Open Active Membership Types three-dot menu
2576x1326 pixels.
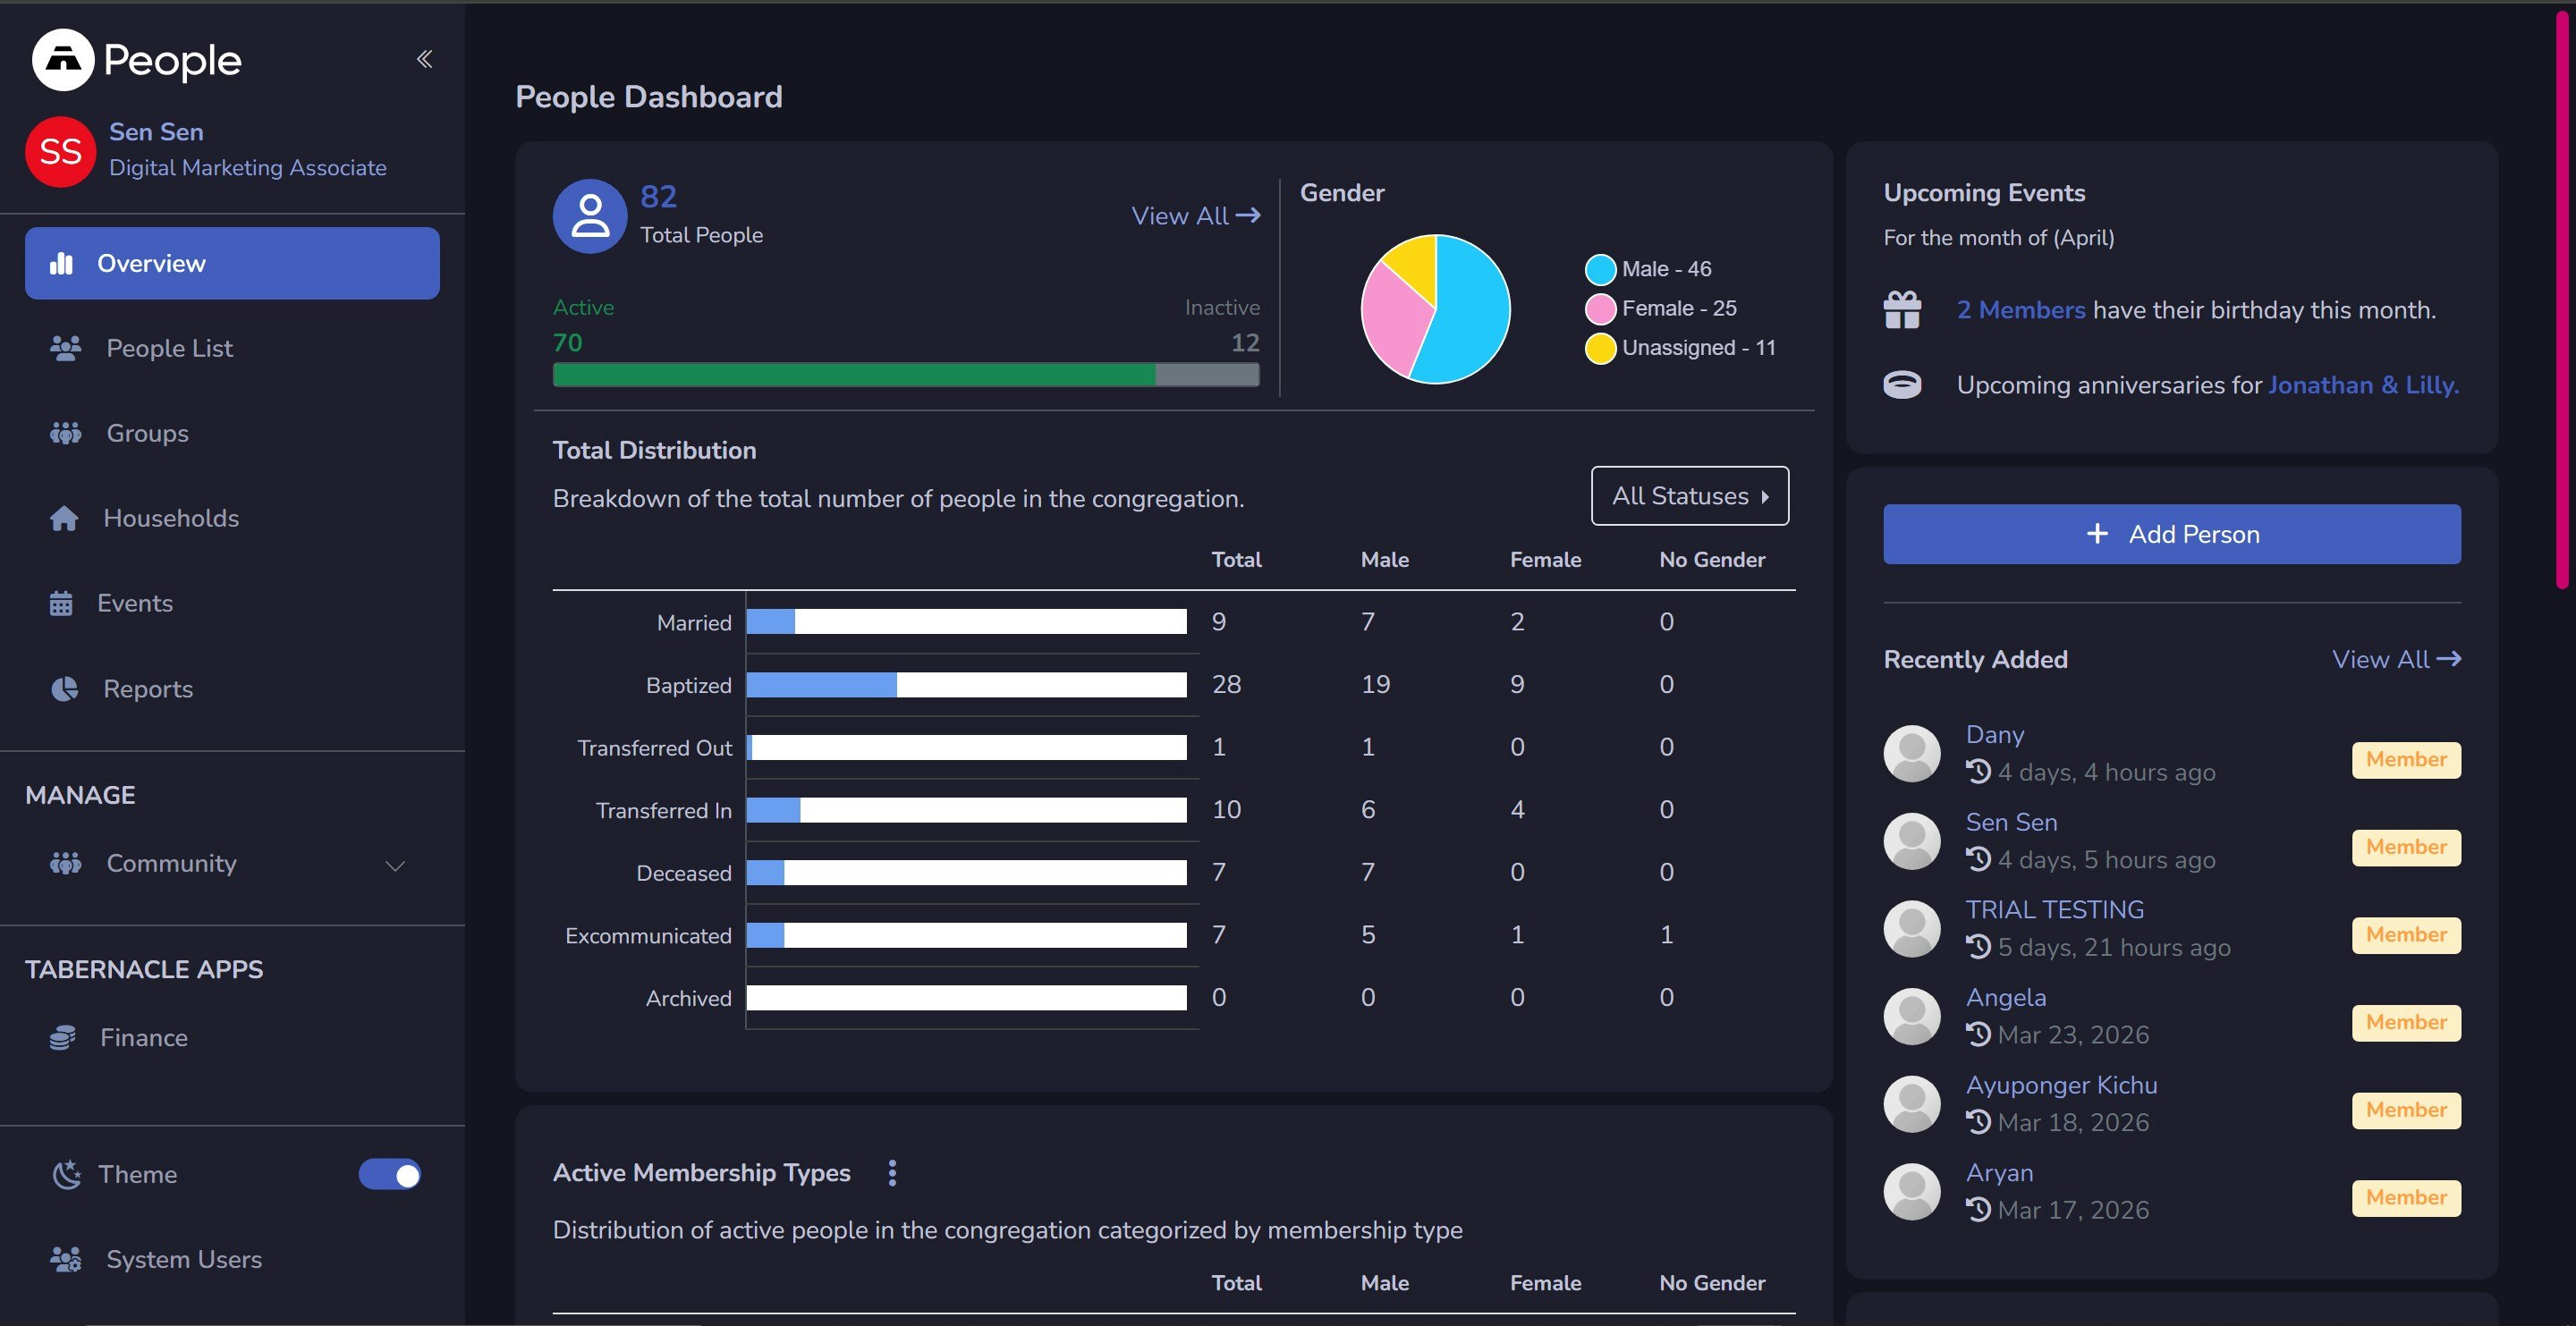point(892,1173)
